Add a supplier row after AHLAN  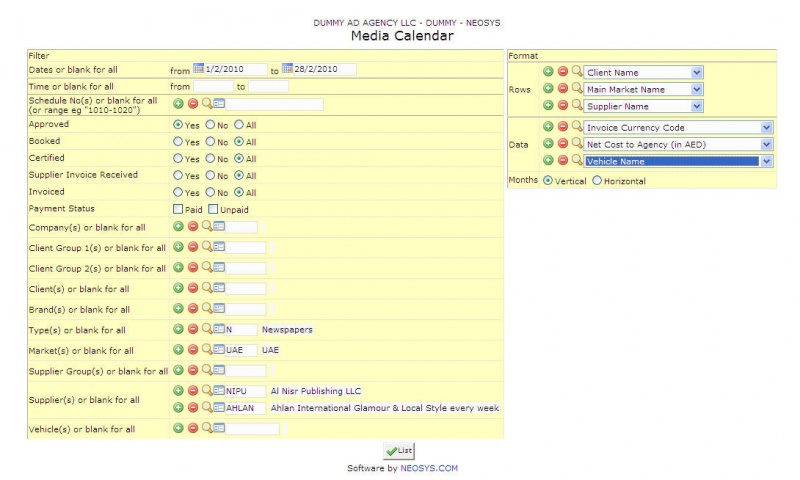pyautogui.click(x=178, y=407)
